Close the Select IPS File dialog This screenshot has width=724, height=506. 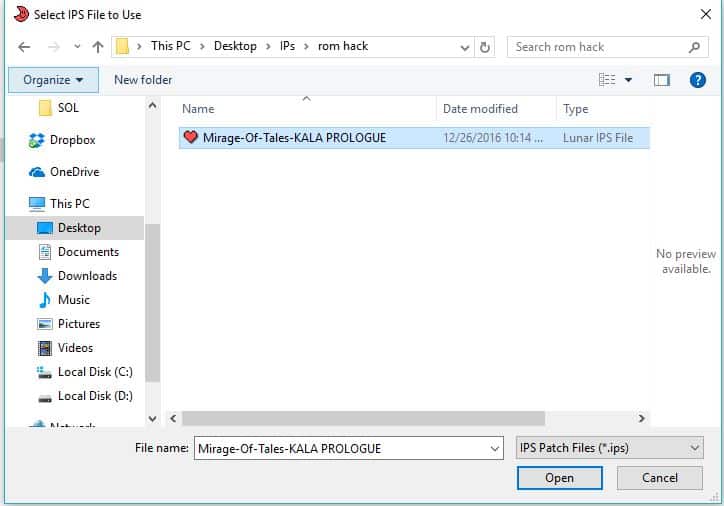tap(706, 14)
